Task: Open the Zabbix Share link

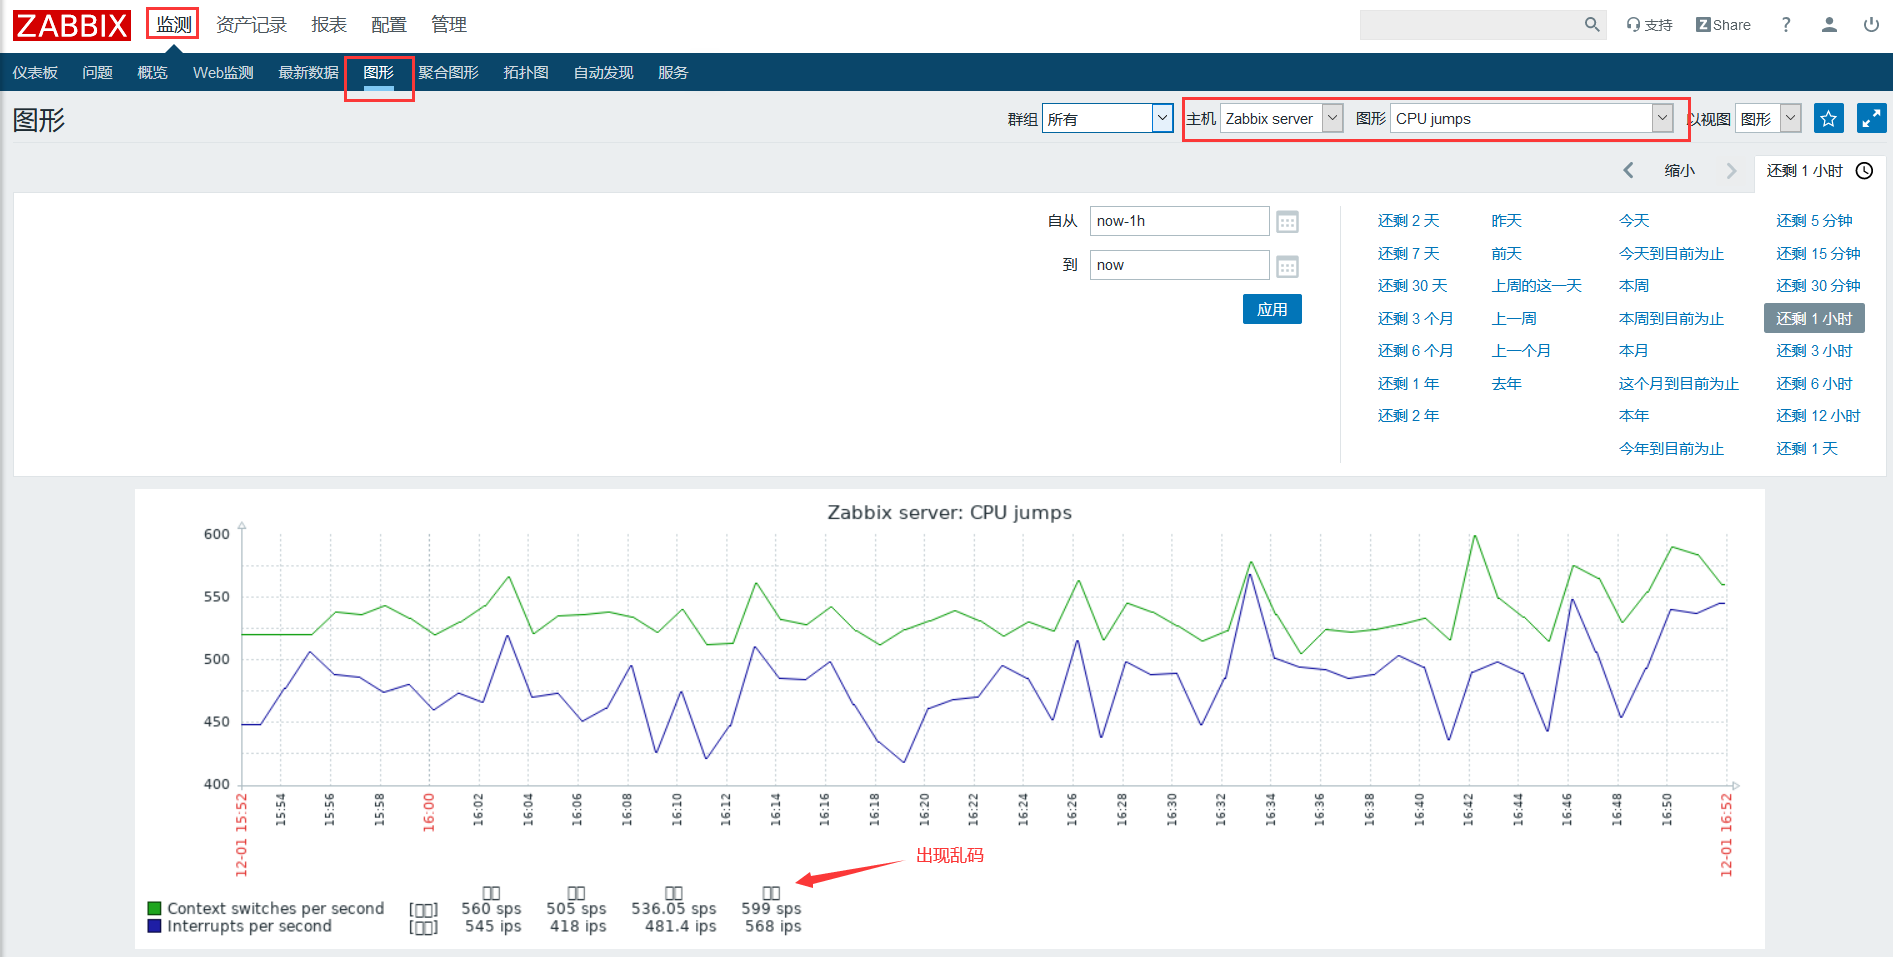Action: pos(1723,25)
